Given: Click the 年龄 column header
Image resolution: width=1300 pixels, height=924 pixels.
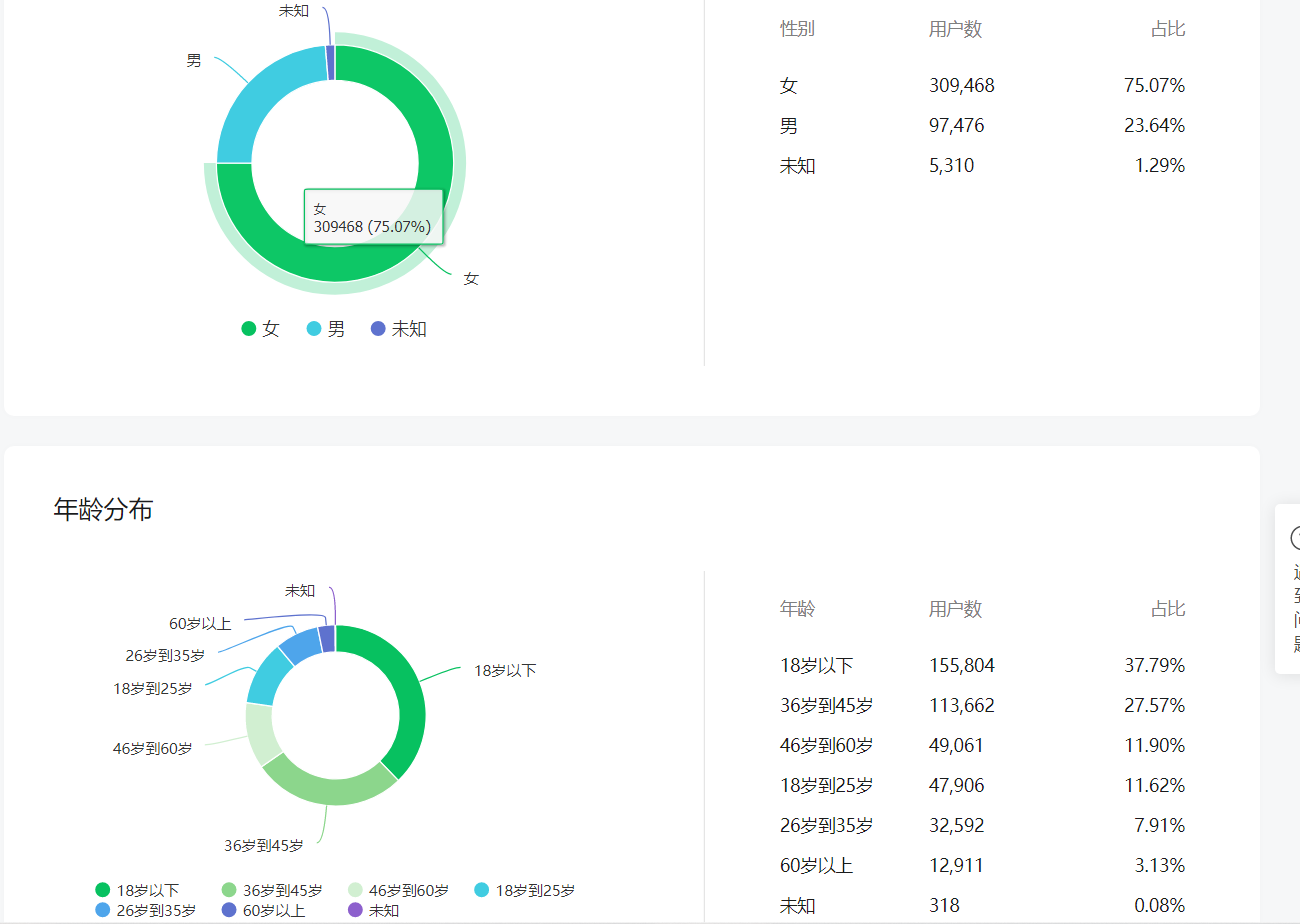Looking at the screenshot, I should 797,609.
